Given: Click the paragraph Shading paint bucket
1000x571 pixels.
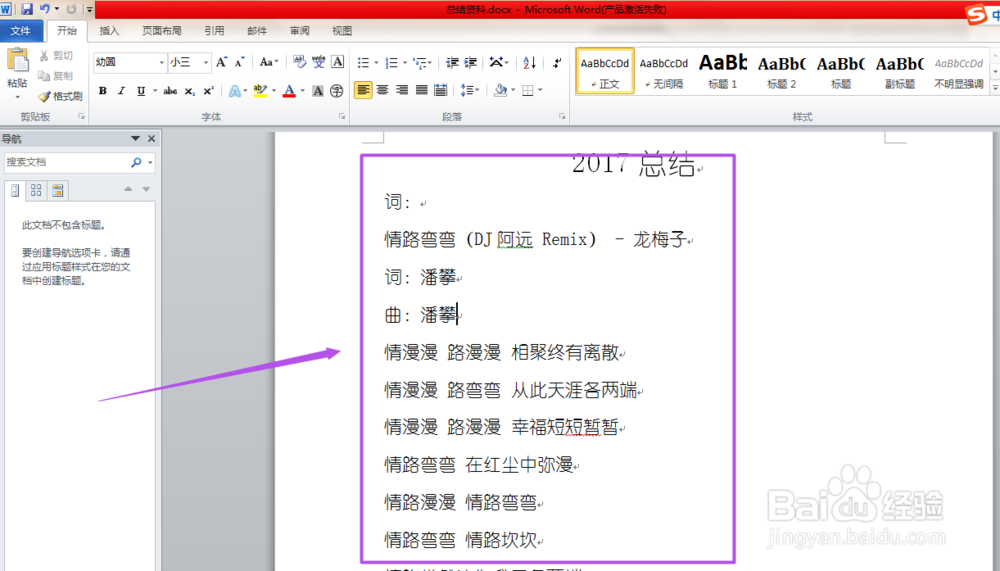Looking at the screenshot, I should (x=501, y=90).
